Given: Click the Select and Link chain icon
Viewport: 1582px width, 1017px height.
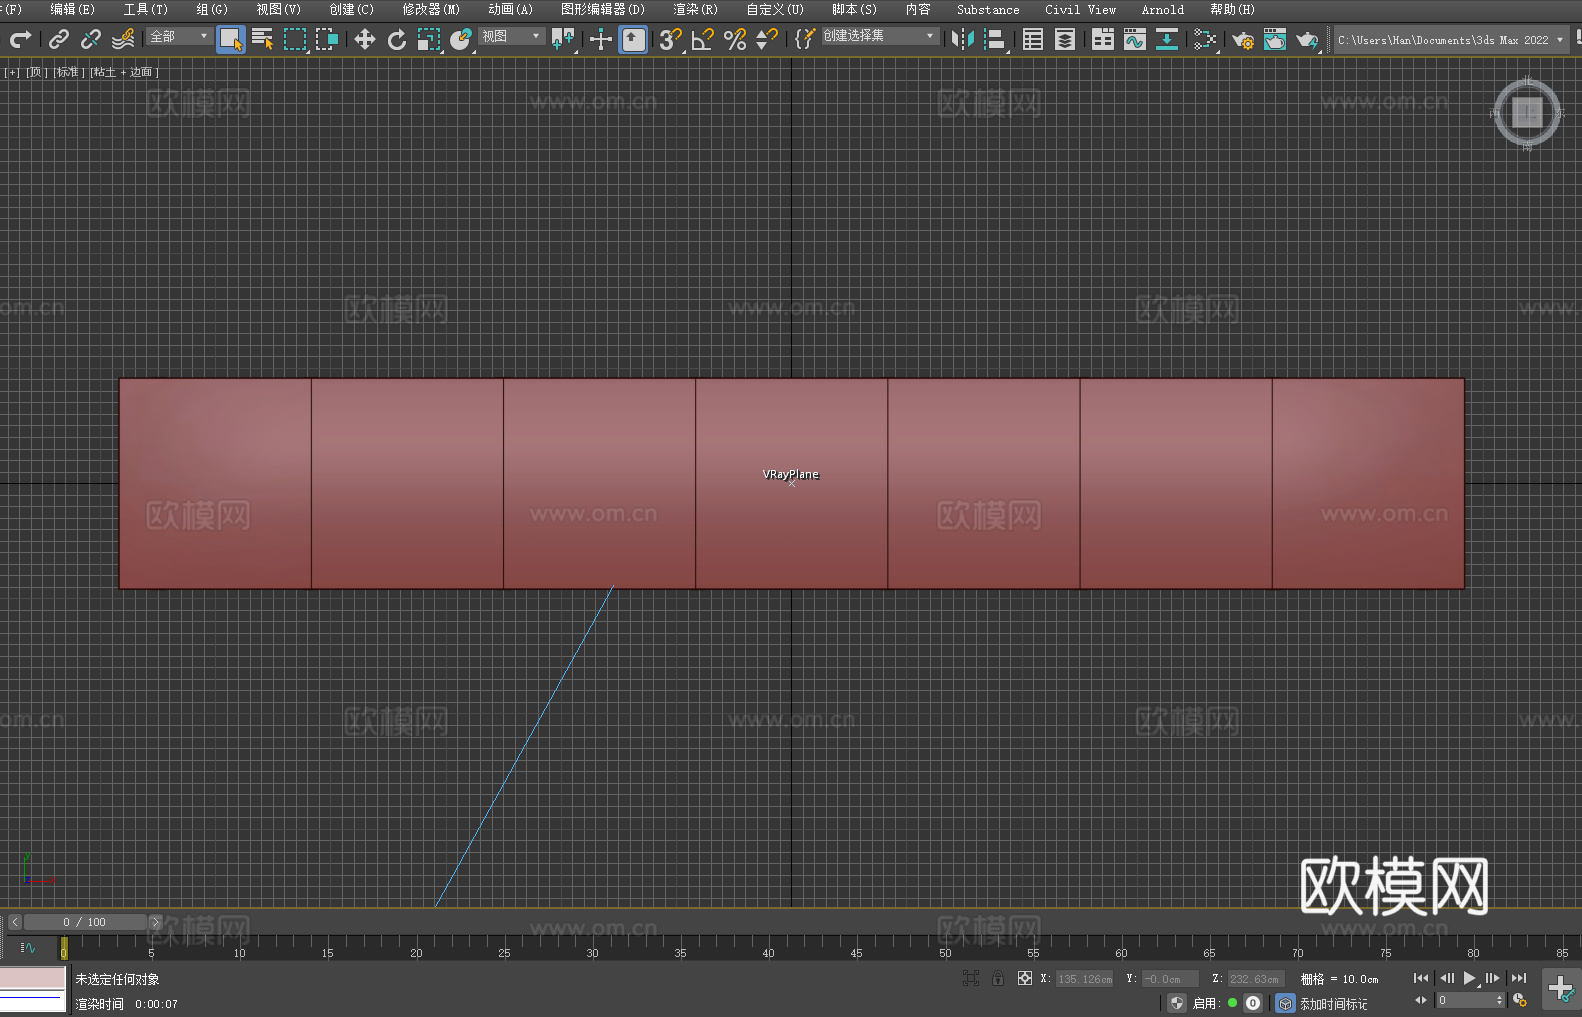Looking at the screenshot, I should click(59, 39).
